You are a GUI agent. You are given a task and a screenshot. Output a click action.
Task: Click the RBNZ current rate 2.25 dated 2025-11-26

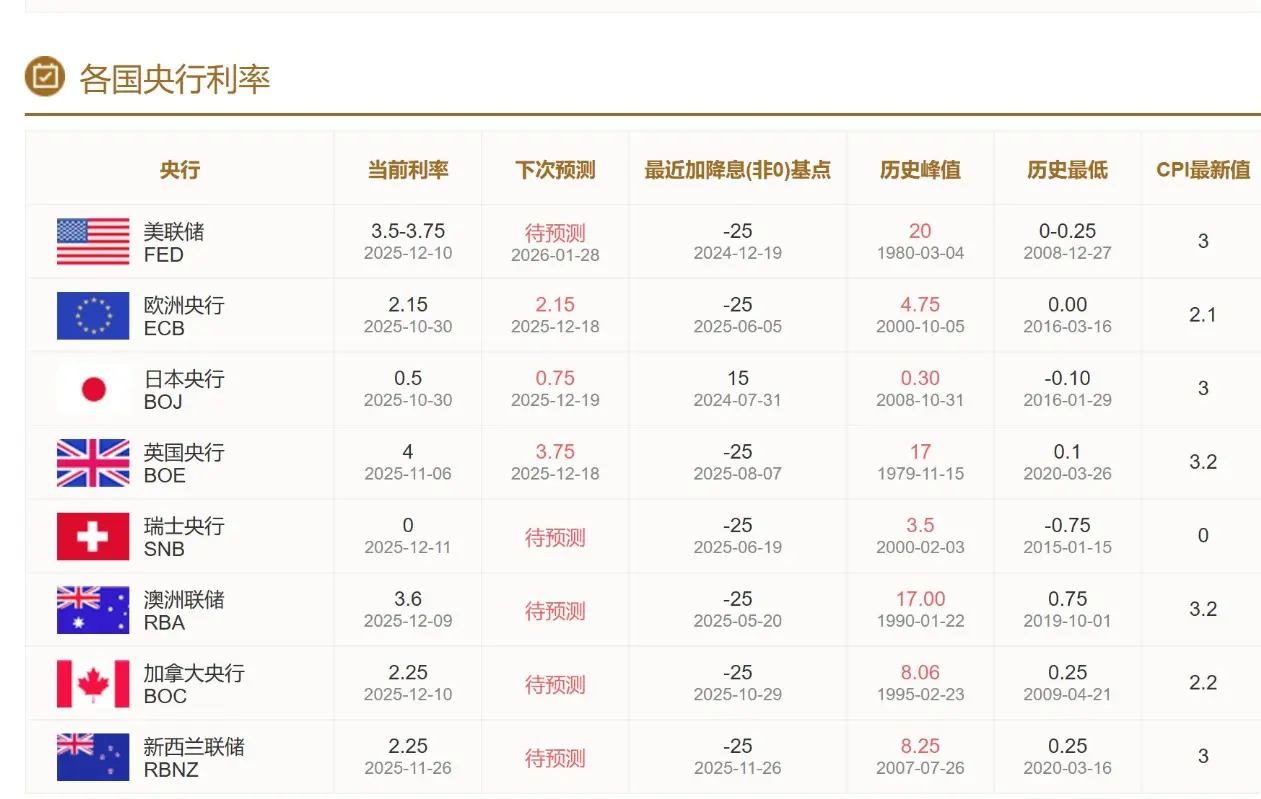[x=408, y=746]
